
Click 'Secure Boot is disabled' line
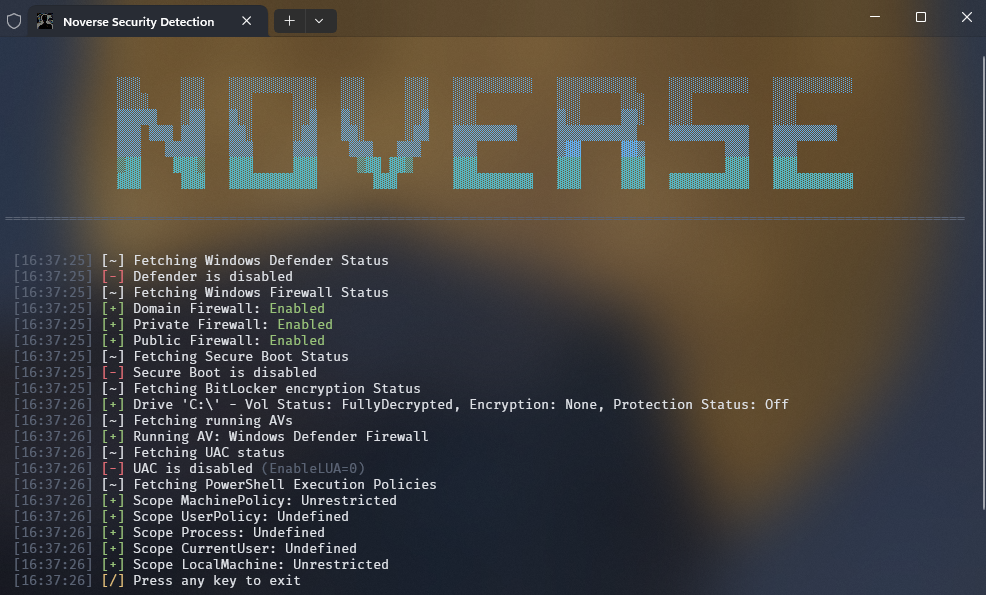165,373
